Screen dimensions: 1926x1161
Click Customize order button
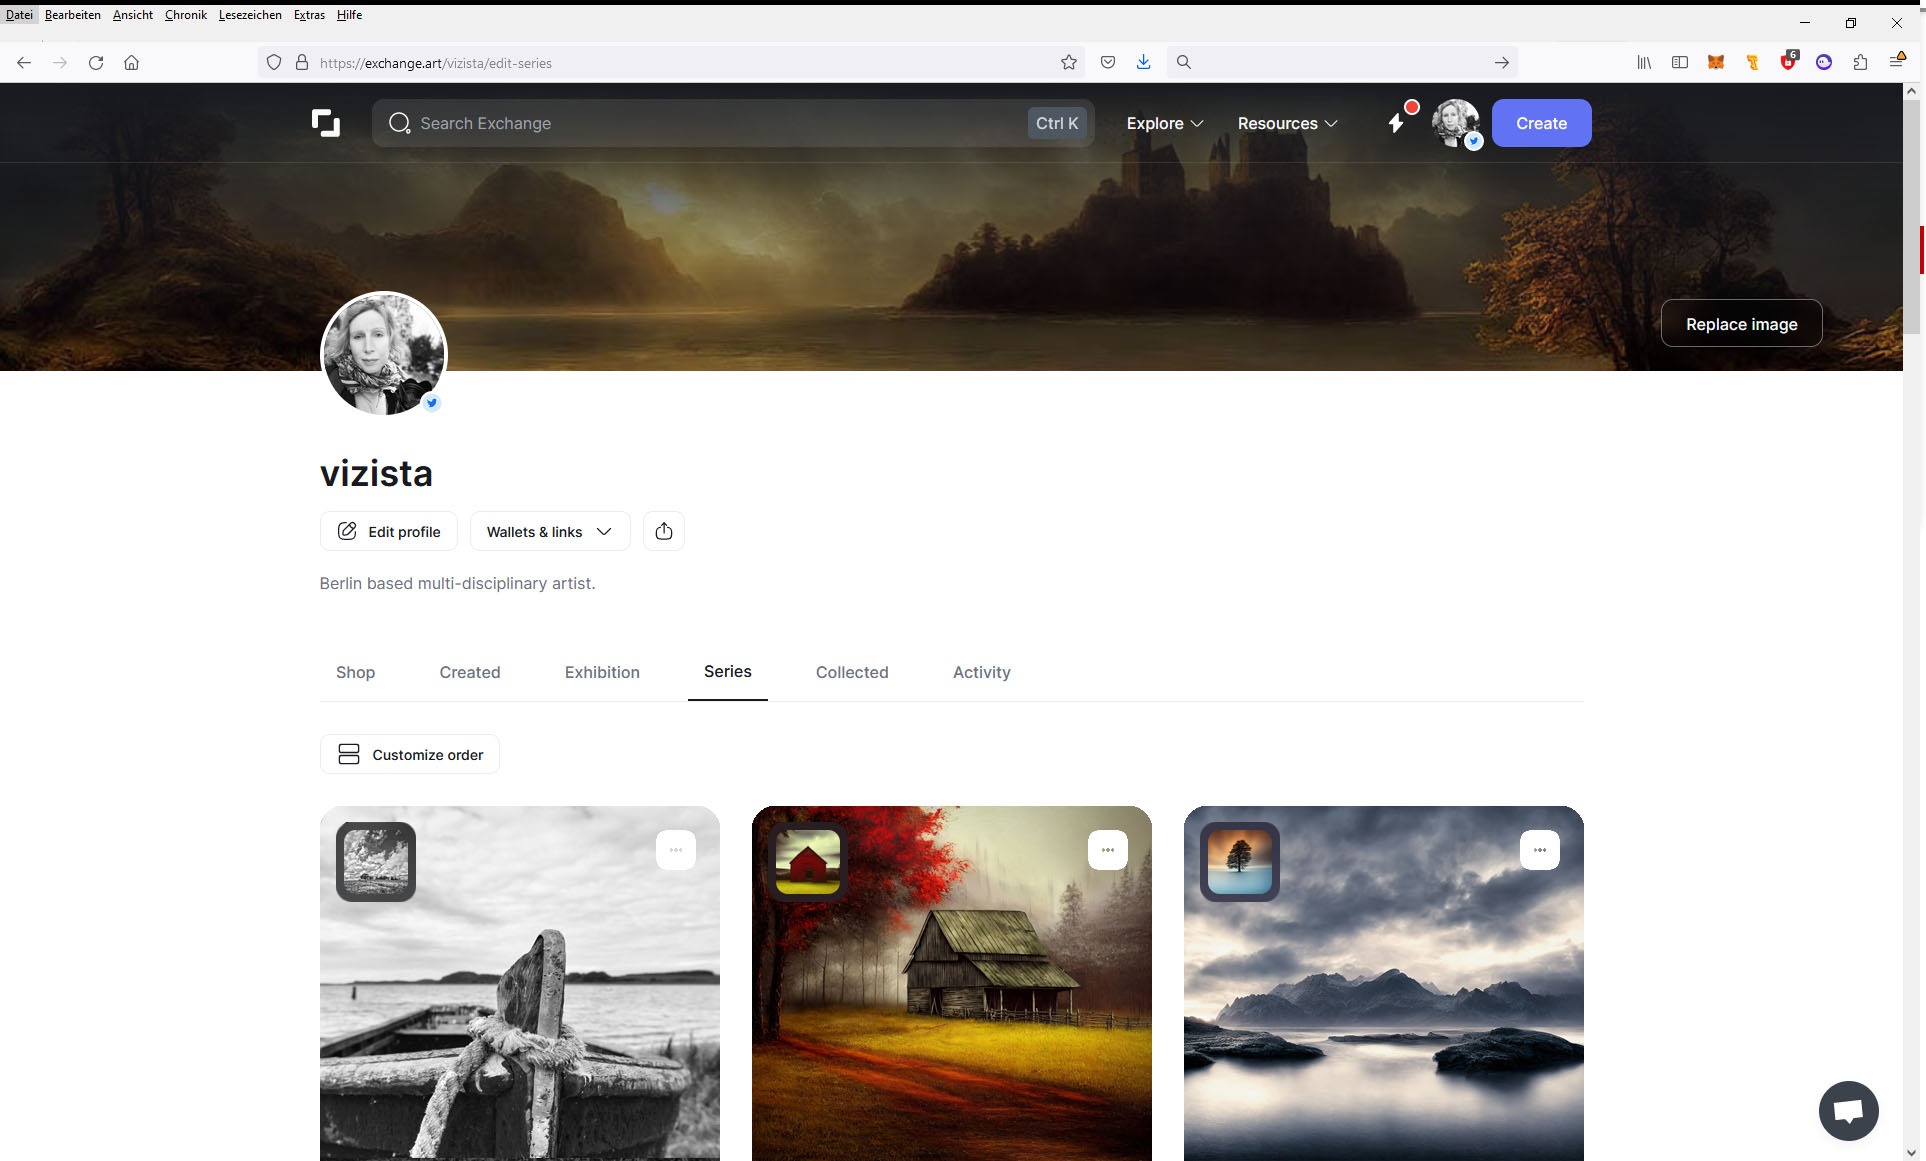(x=410, y=754)
